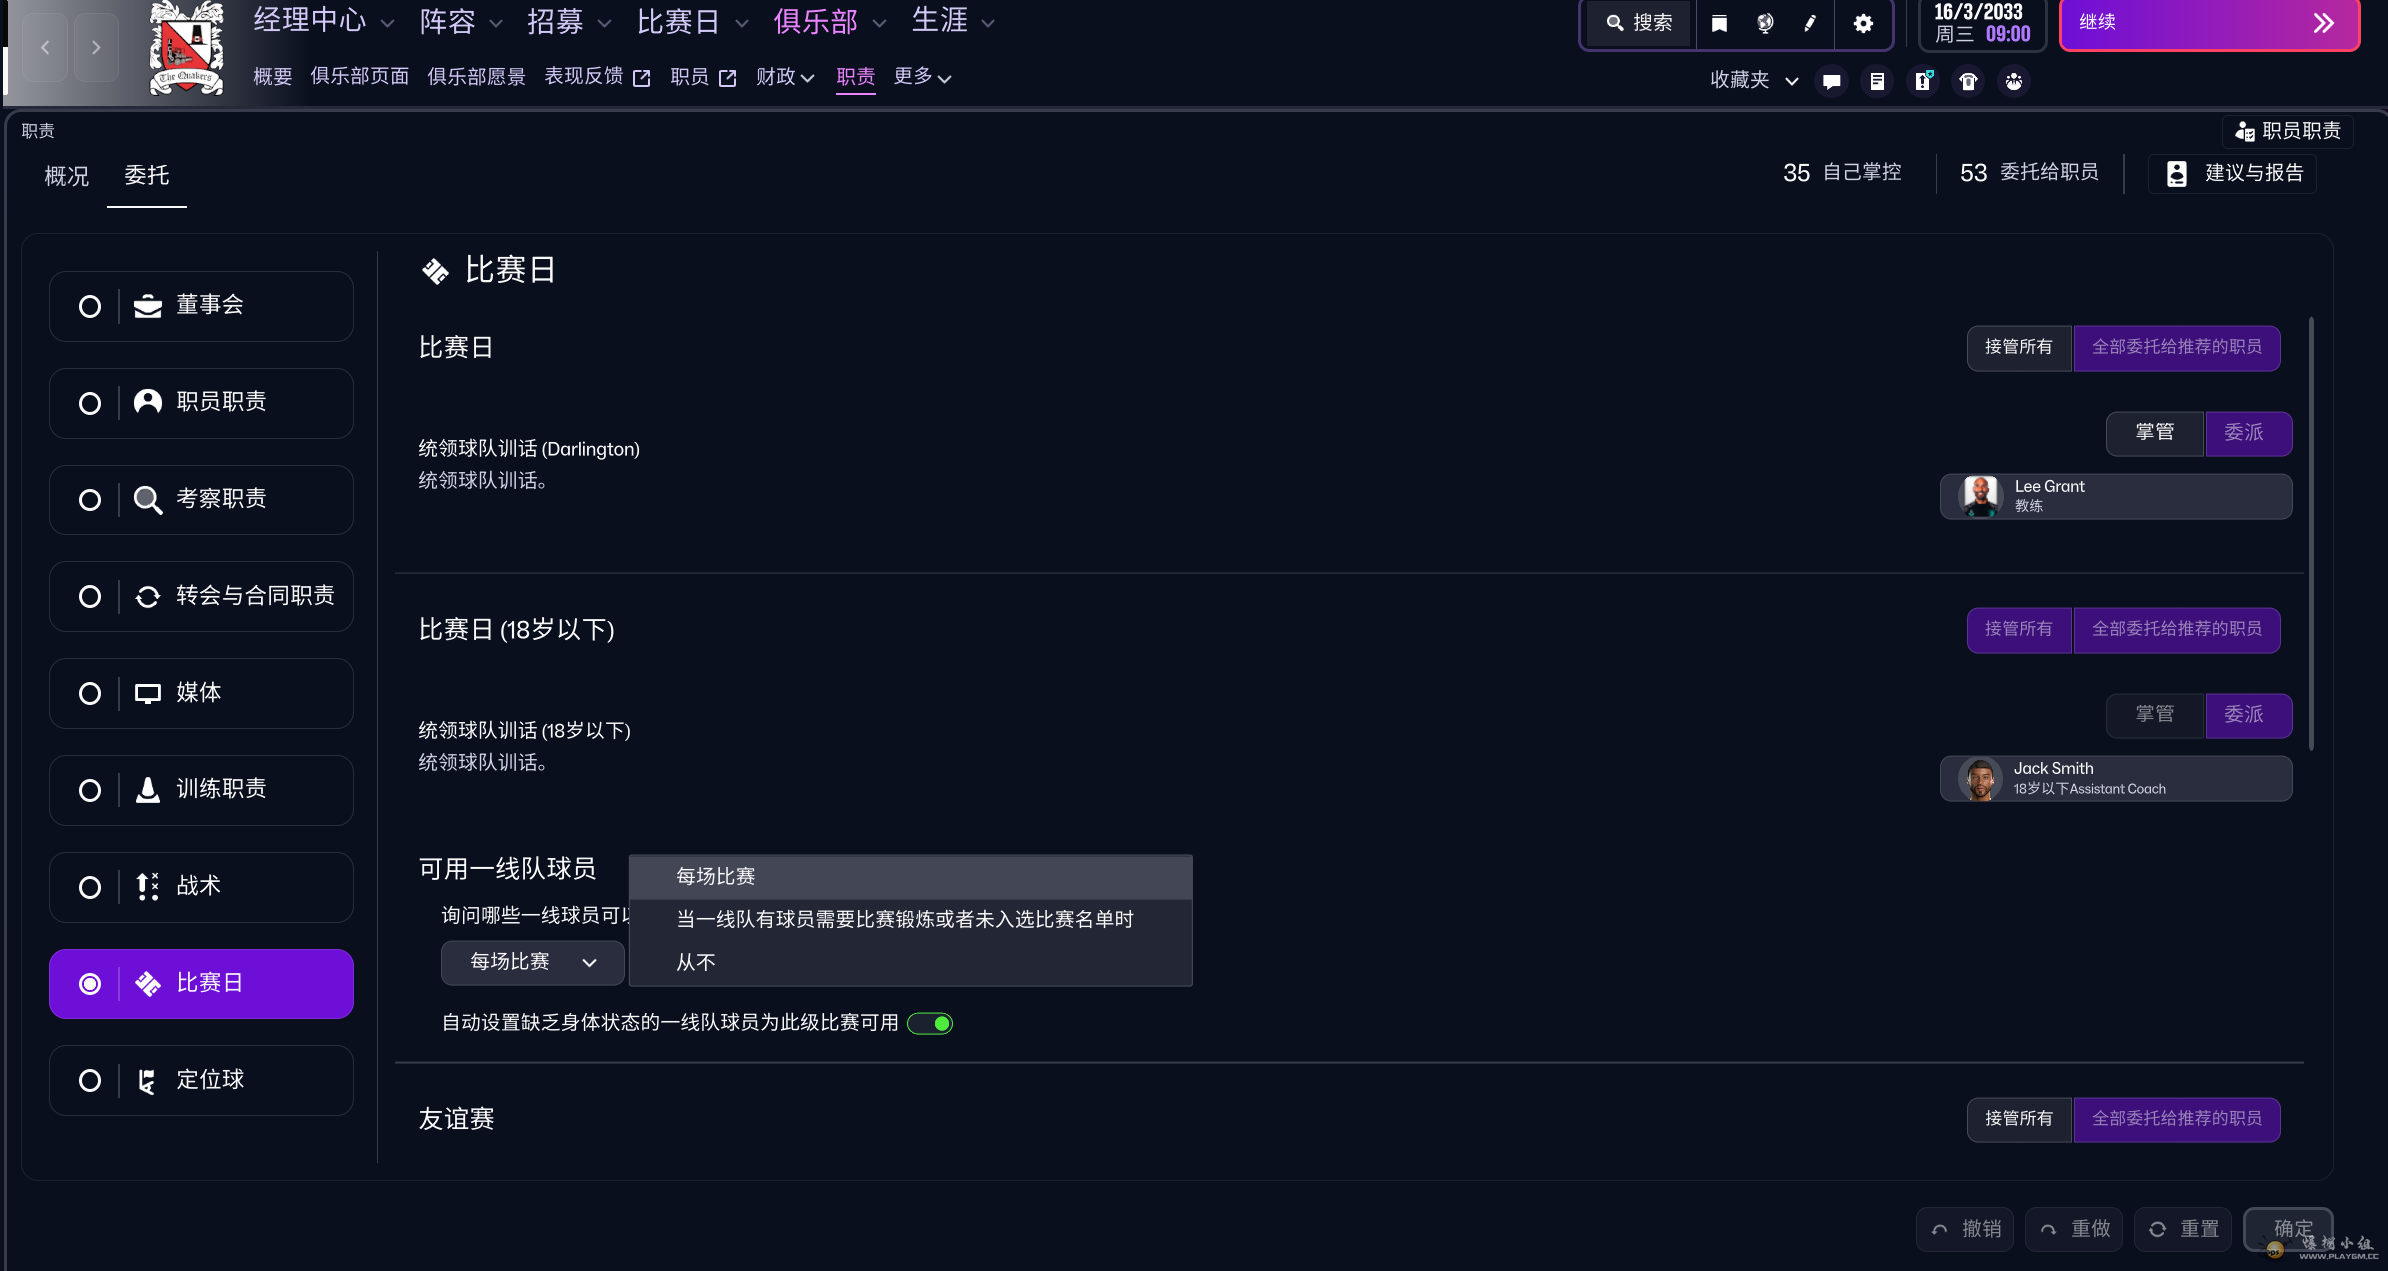The image size is (2388, 1271).
Task: Select the 董事会 radio option
Action: [90, 306]
